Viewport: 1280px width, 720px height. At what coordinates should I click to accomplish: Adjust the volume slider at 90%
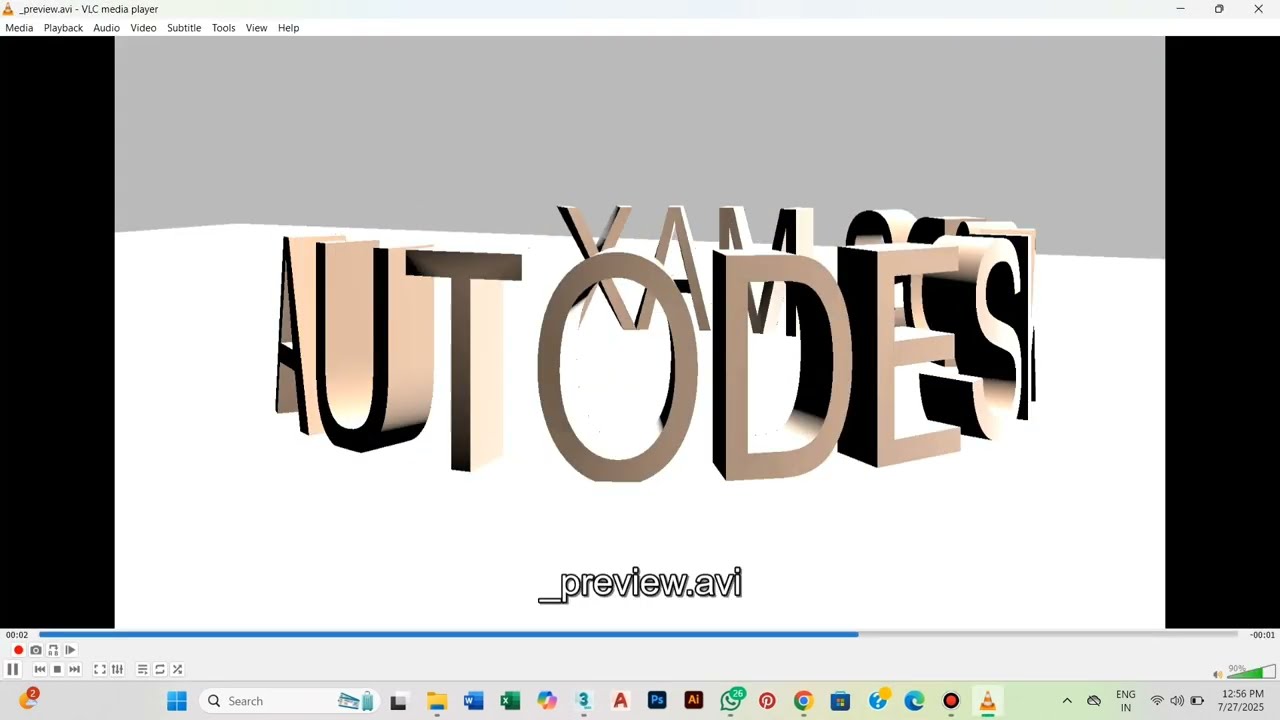point(1252,672)
